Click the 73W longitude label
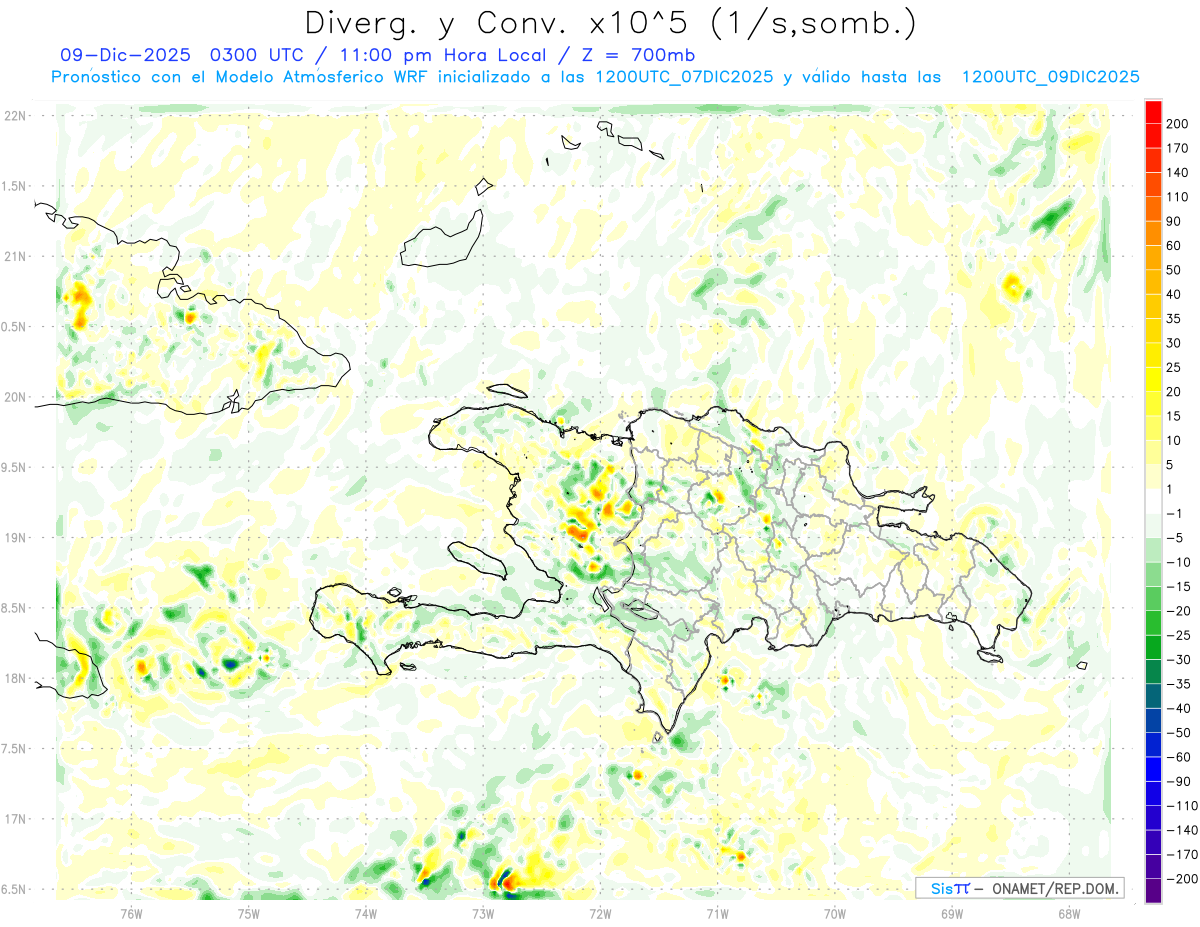This screenshot has width=1200, height=927. pyautogui.click(x=483, y=913)
